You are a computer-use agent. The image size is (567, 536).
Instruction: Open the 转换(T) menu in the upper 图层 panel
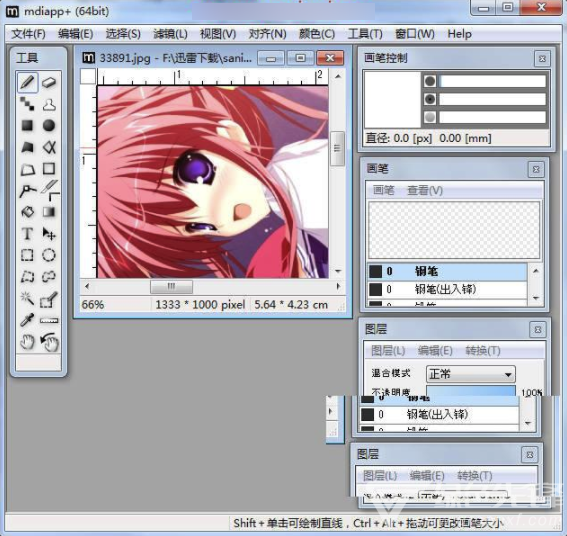[483, 350]
